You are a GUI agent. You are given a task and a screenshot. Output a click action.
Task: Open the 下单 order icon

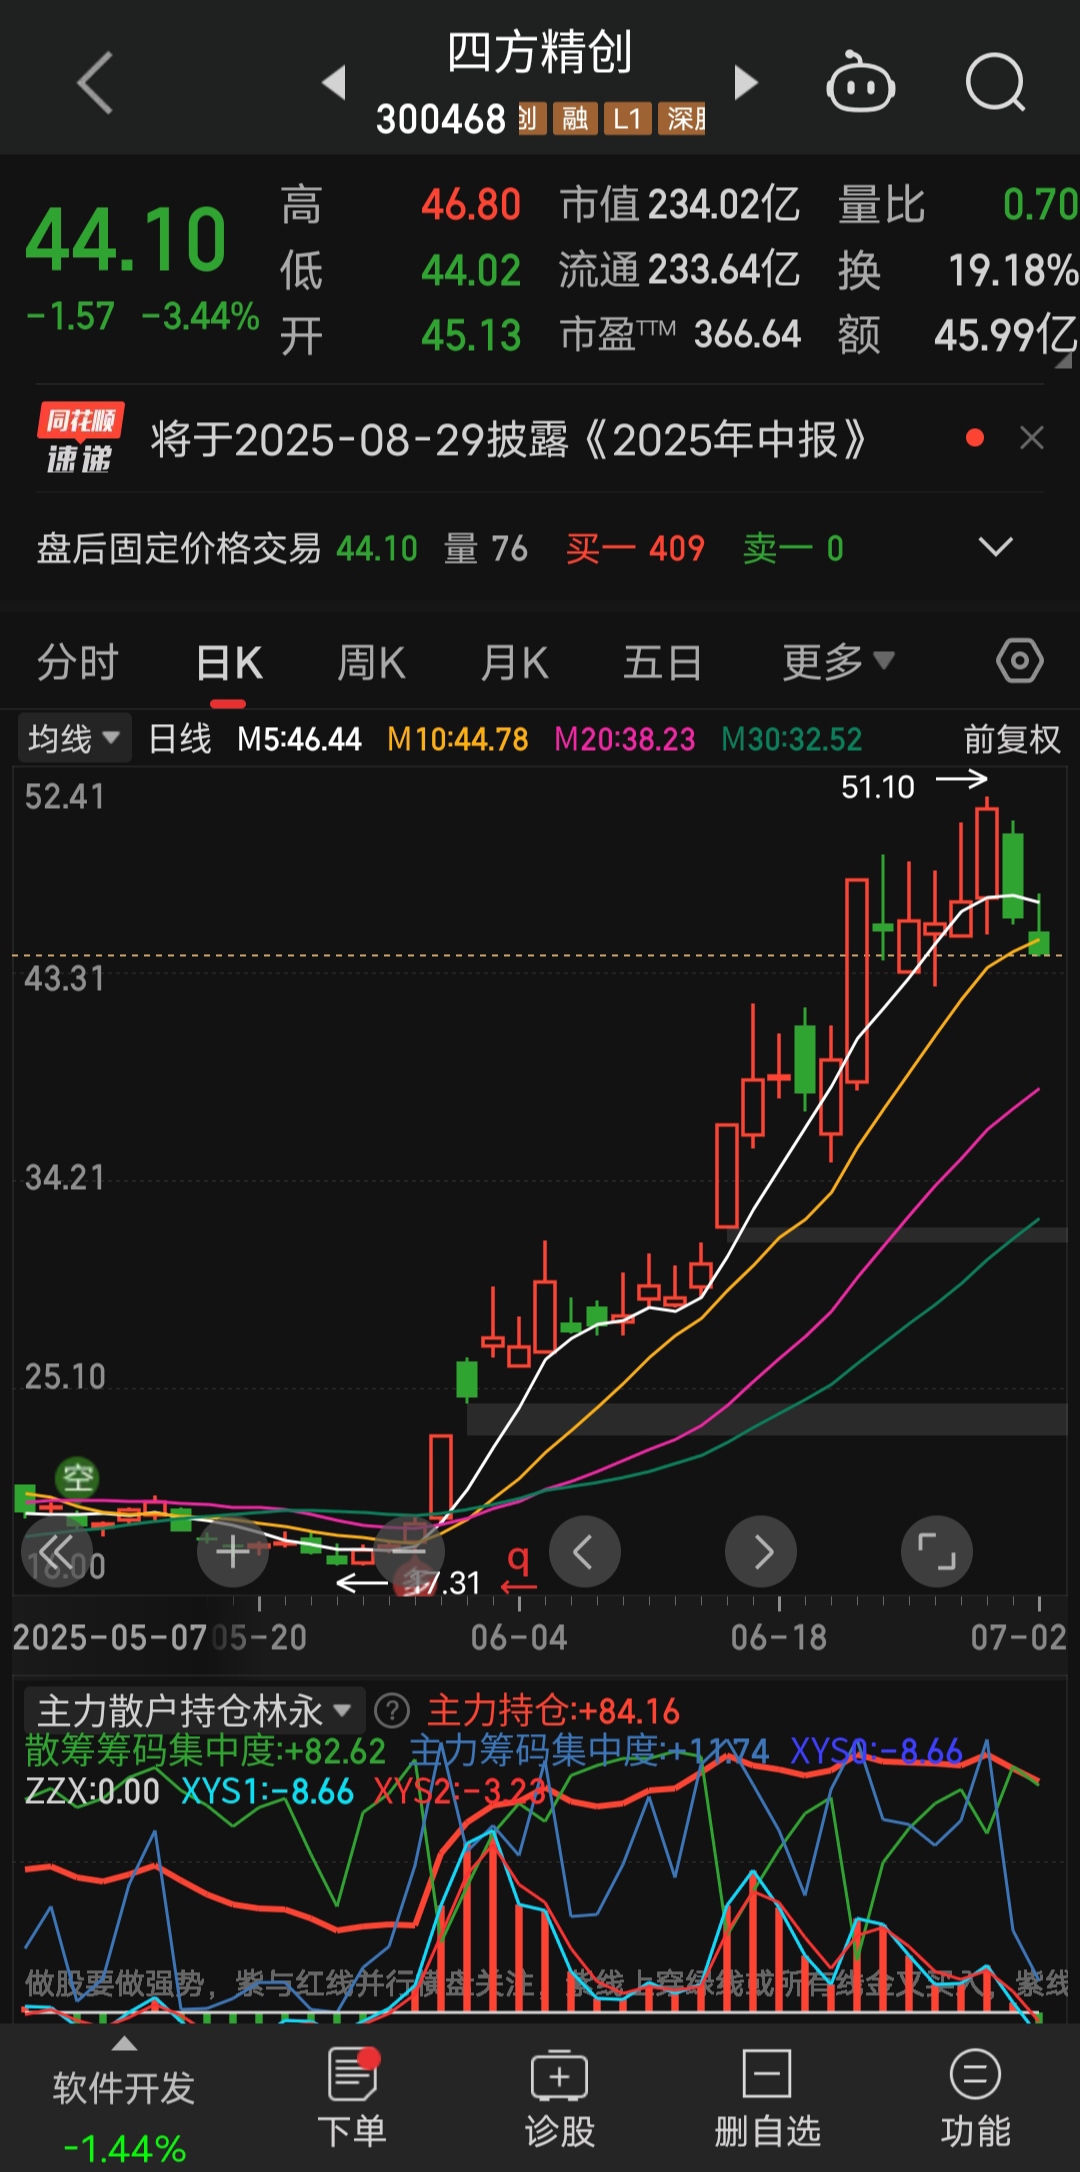click(352, 2099)
